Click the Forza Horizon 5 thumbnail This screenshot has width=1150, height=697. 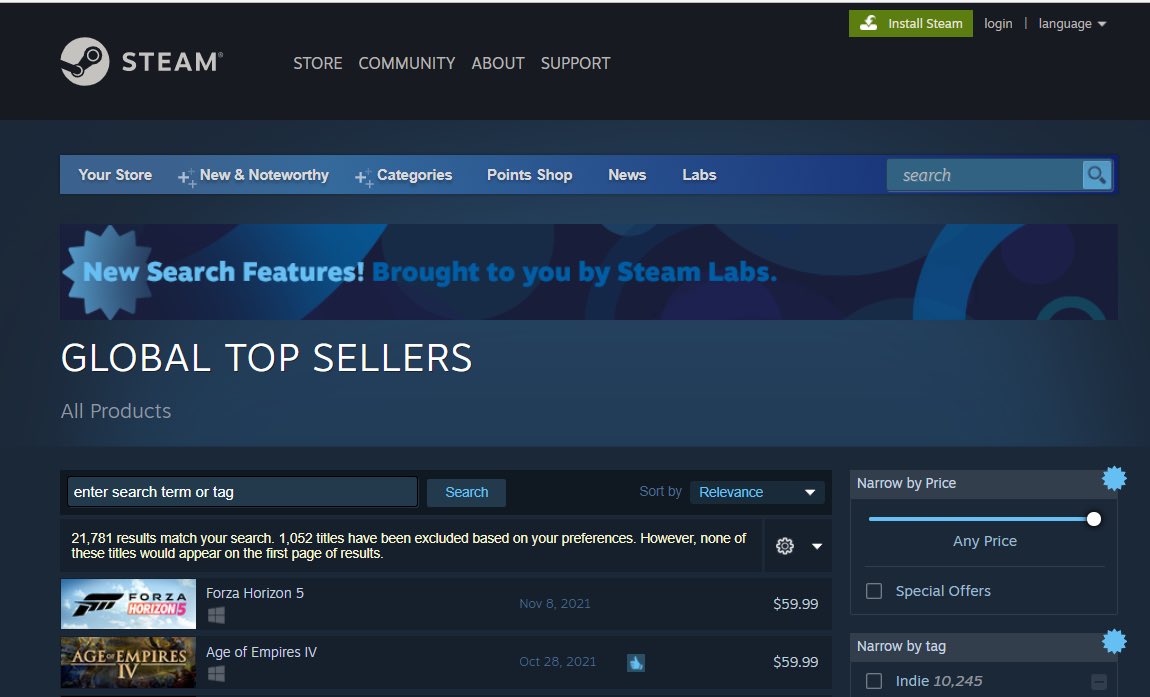(128, 604)
